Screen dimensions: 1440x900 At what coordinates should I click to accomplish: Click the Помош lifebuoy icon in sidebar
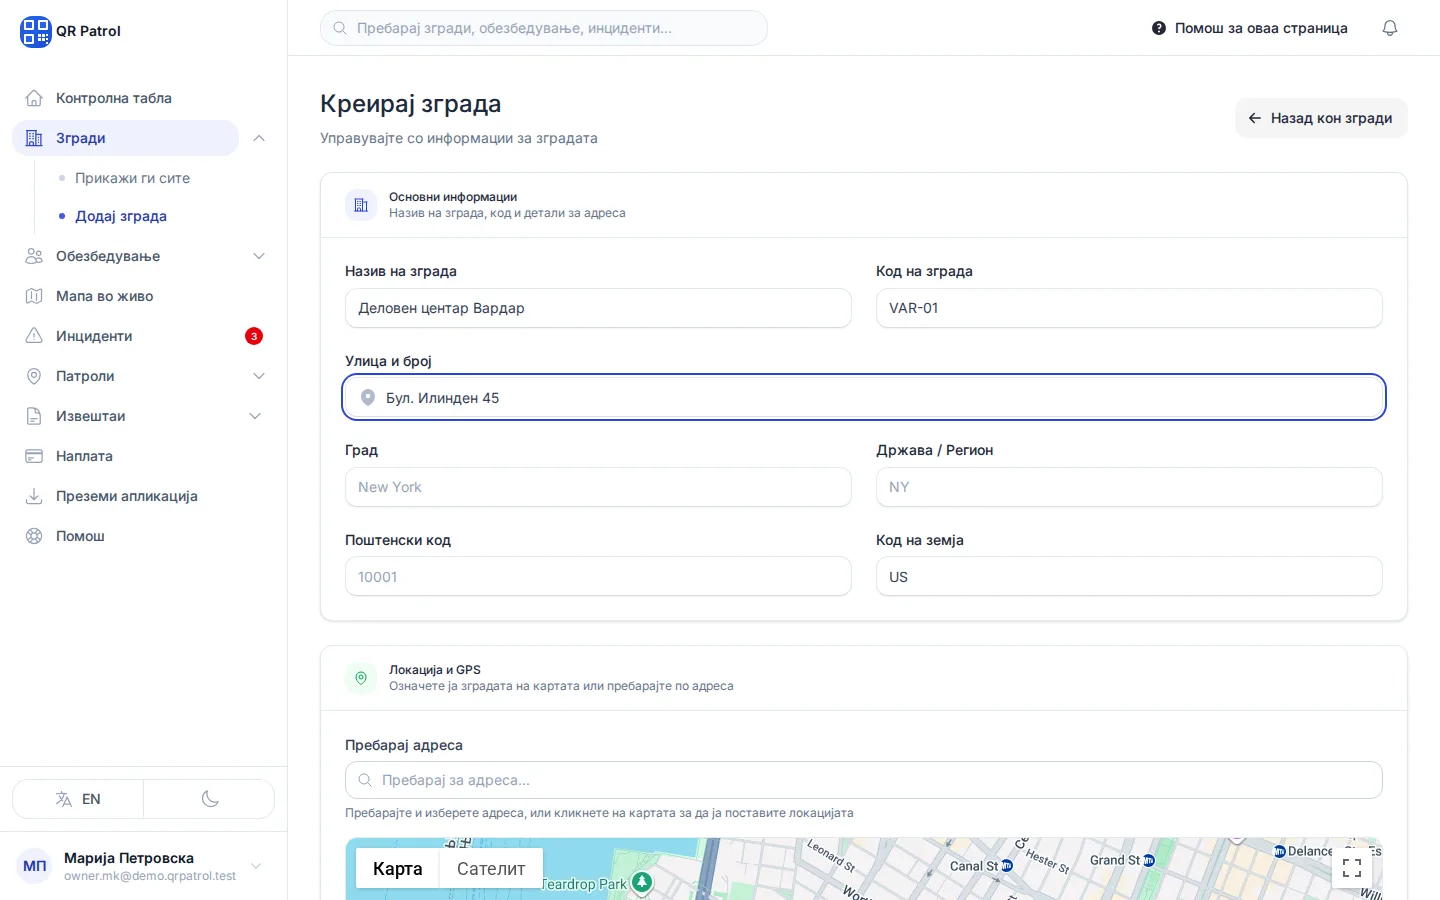point(34,536)
